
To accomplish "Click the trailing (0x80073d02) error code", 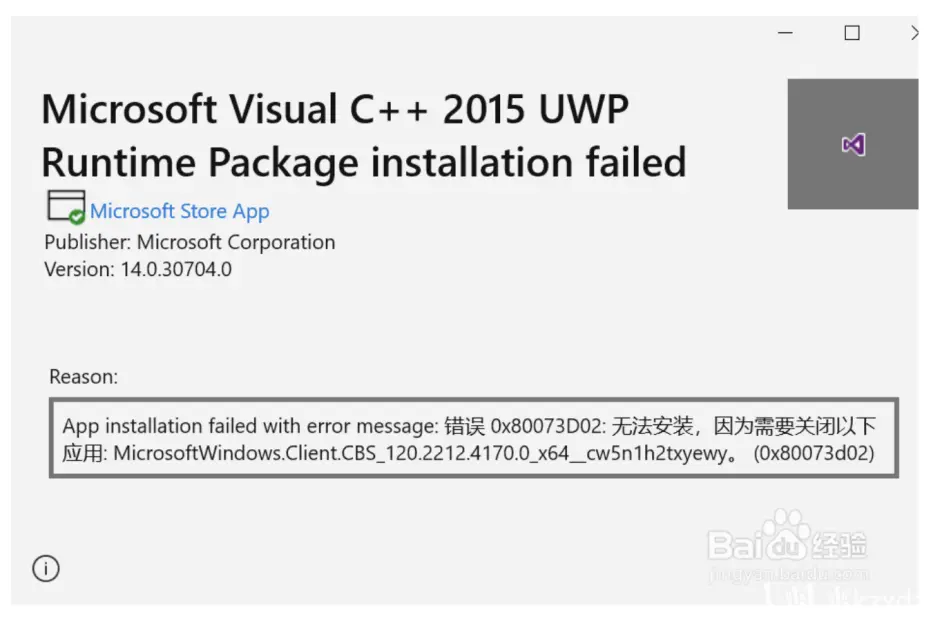I will (x=813, y=453).
